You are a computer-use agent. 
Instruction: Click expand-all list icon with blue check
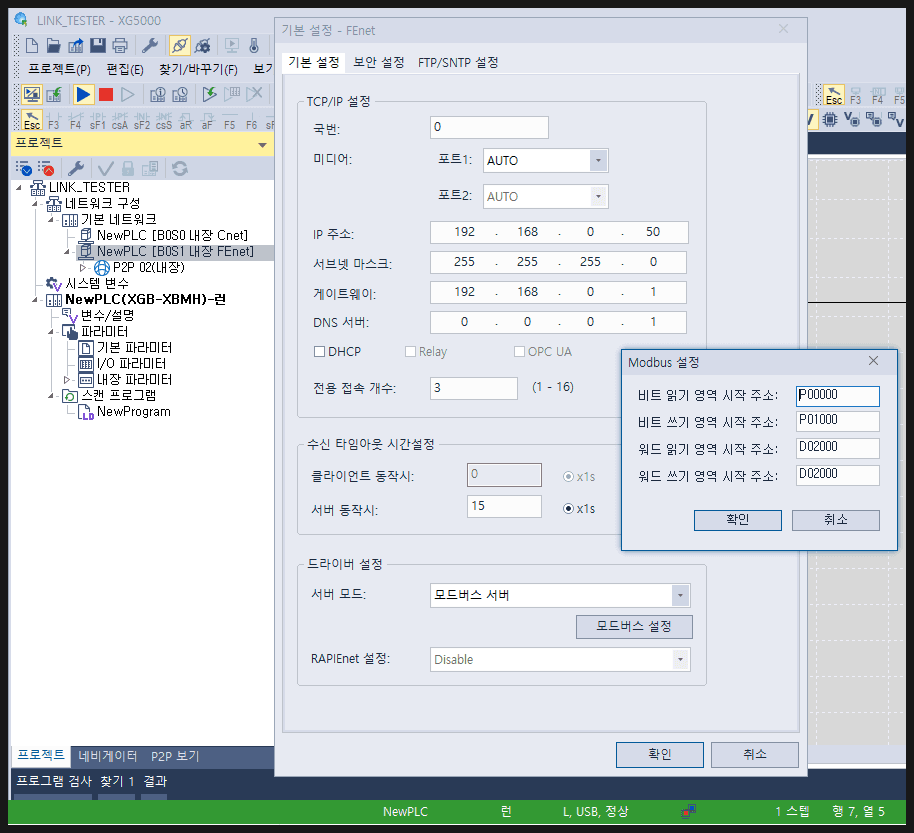coord(24,169)
